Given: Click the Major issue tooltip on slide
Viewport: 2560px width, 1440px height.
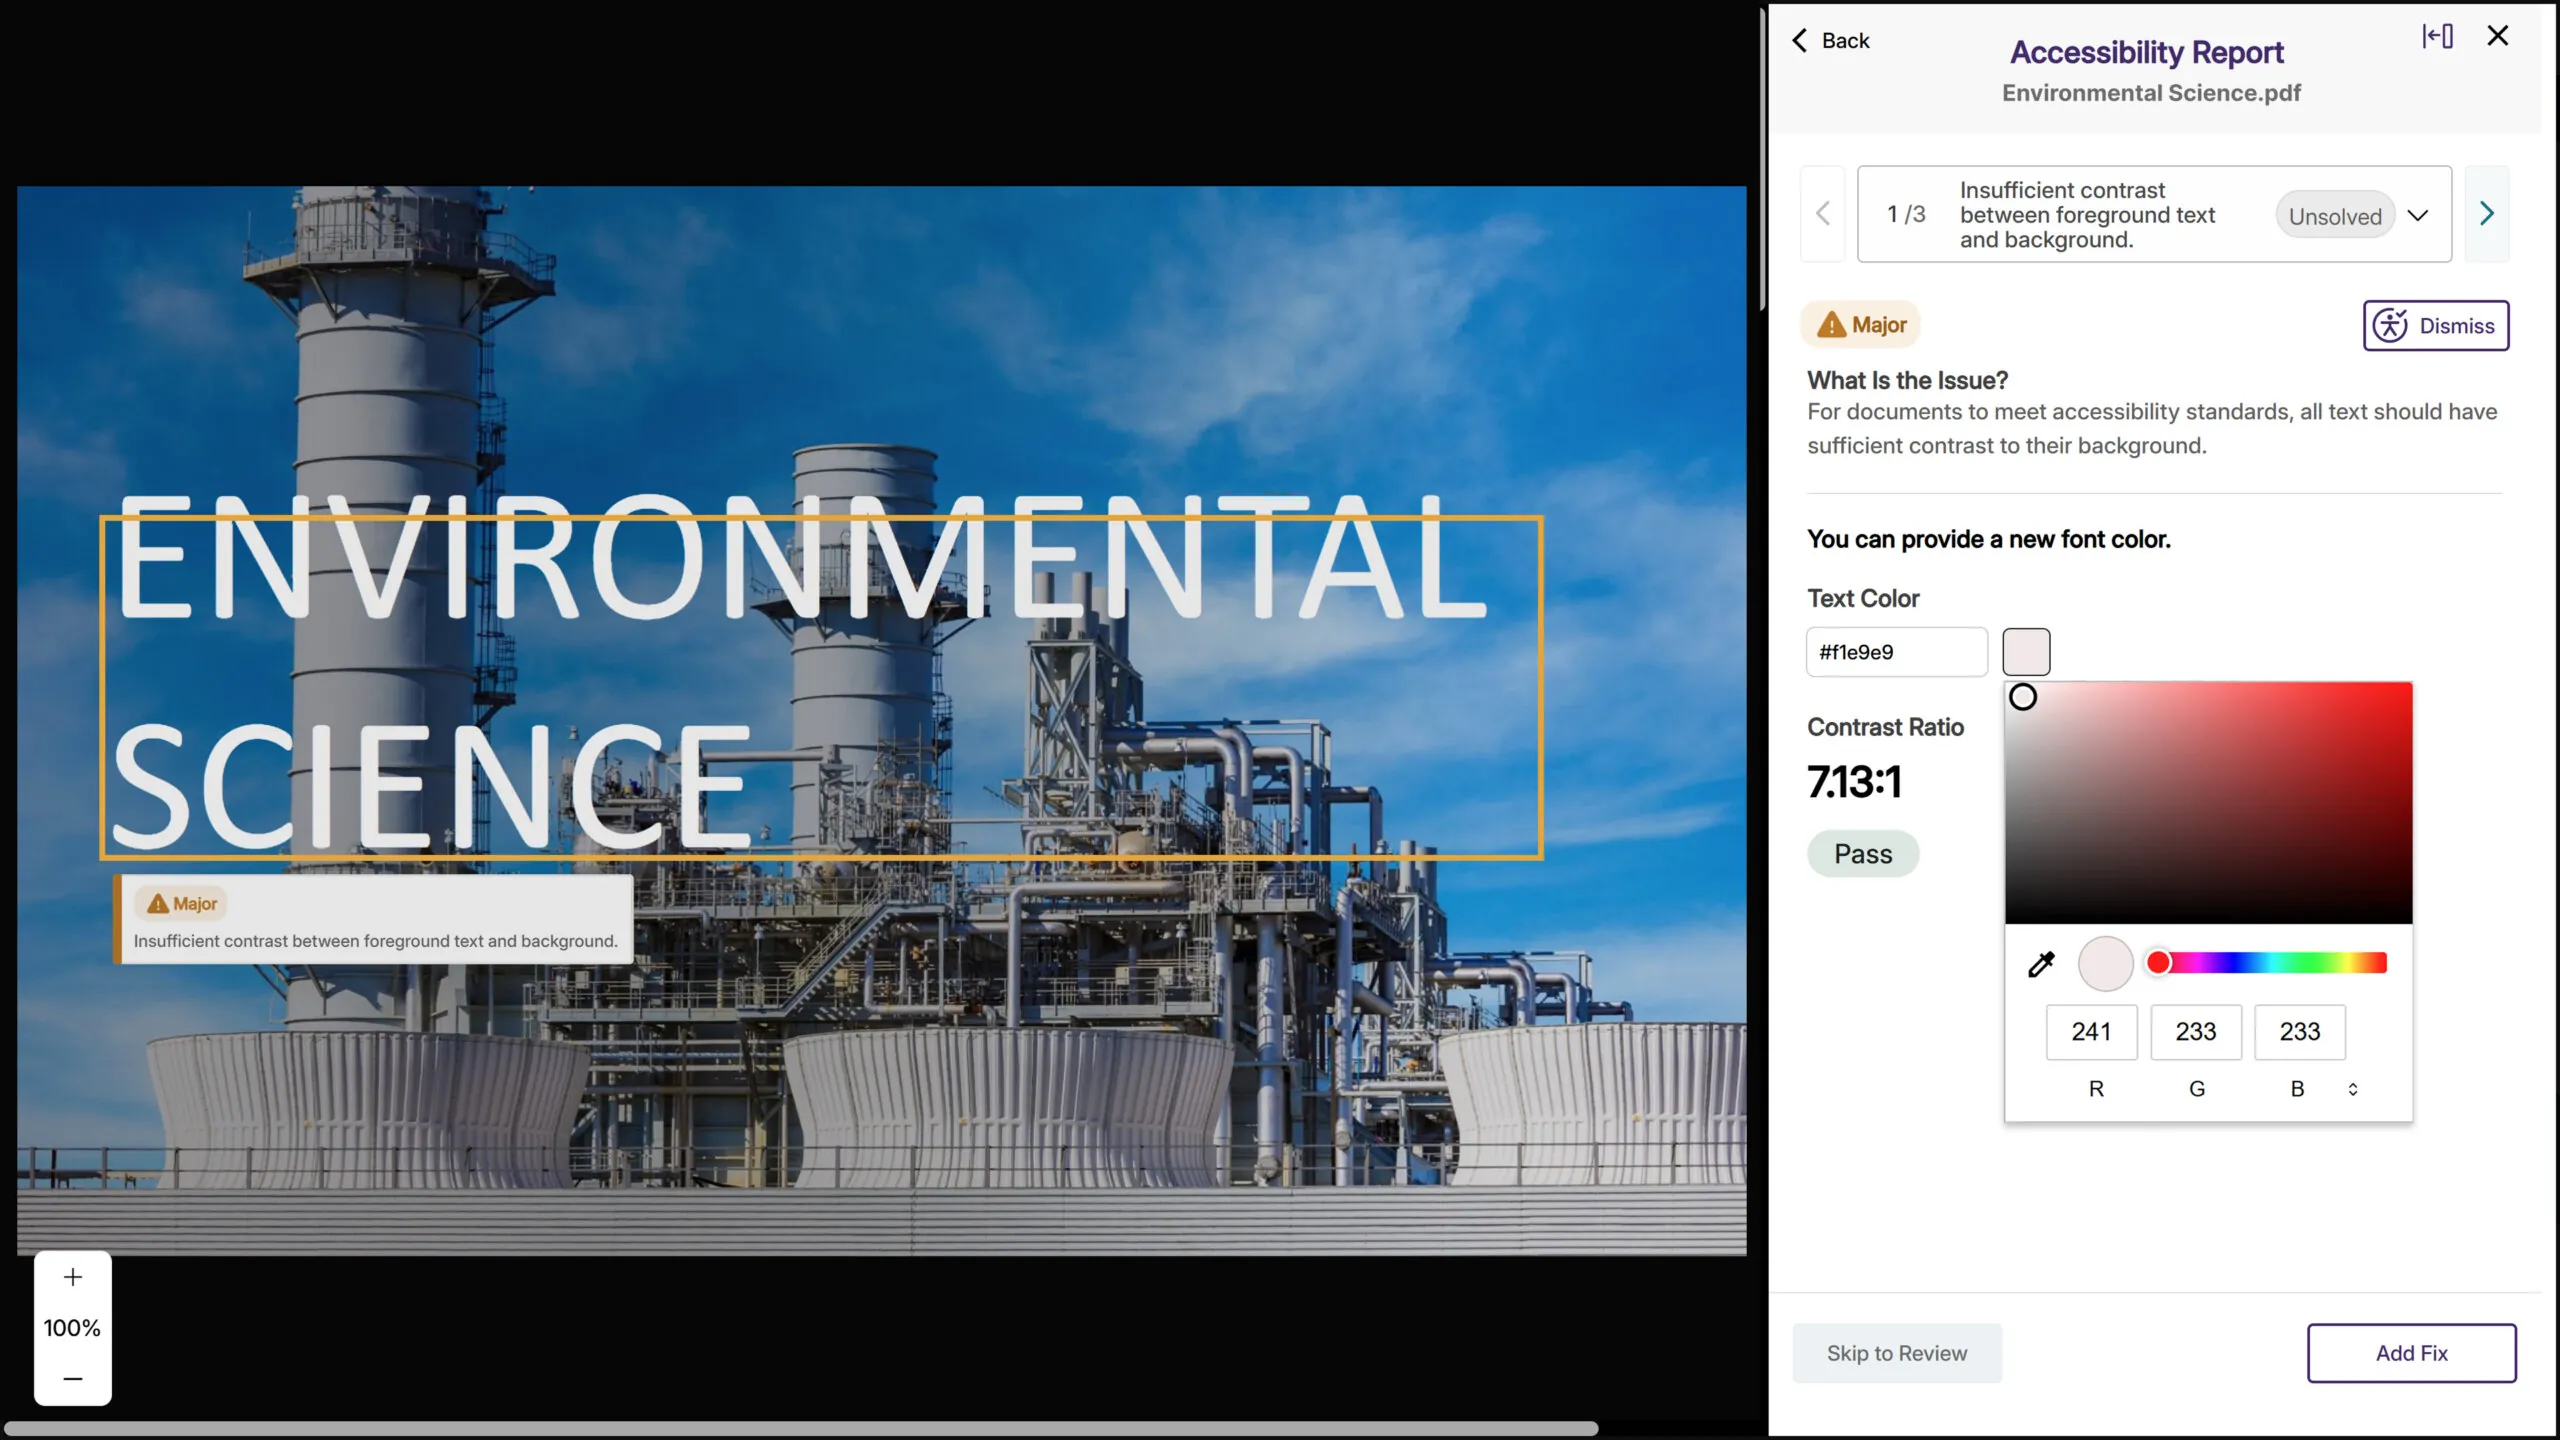Looking at the screenshot, I should pyautogui.click(x=374, y=921).
